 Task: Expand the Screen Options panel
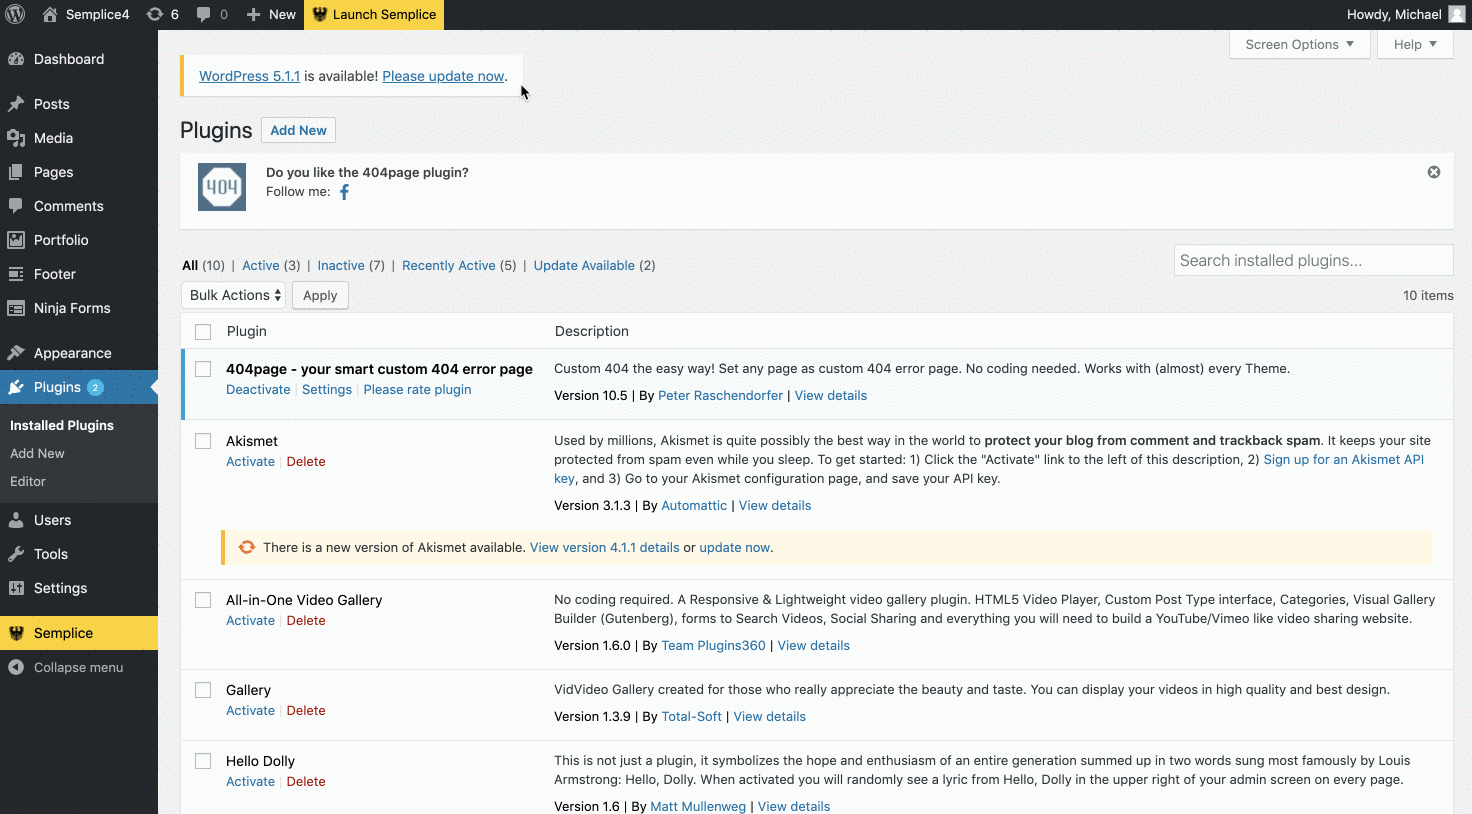tap(1298, 44)
